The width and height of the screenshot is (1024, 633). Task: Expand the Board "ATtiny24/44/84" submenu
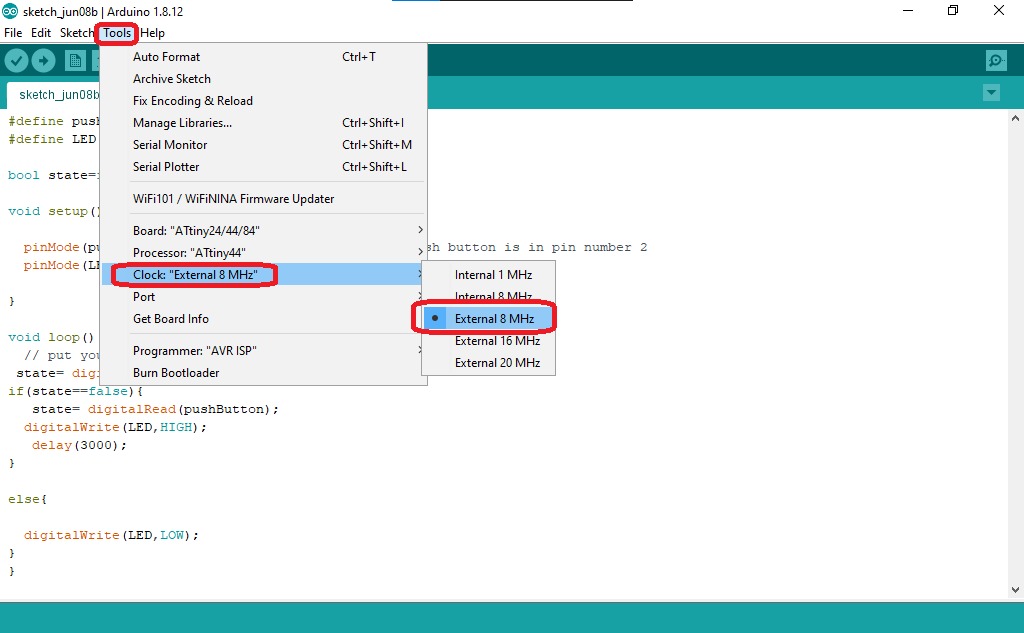(264, 231)
